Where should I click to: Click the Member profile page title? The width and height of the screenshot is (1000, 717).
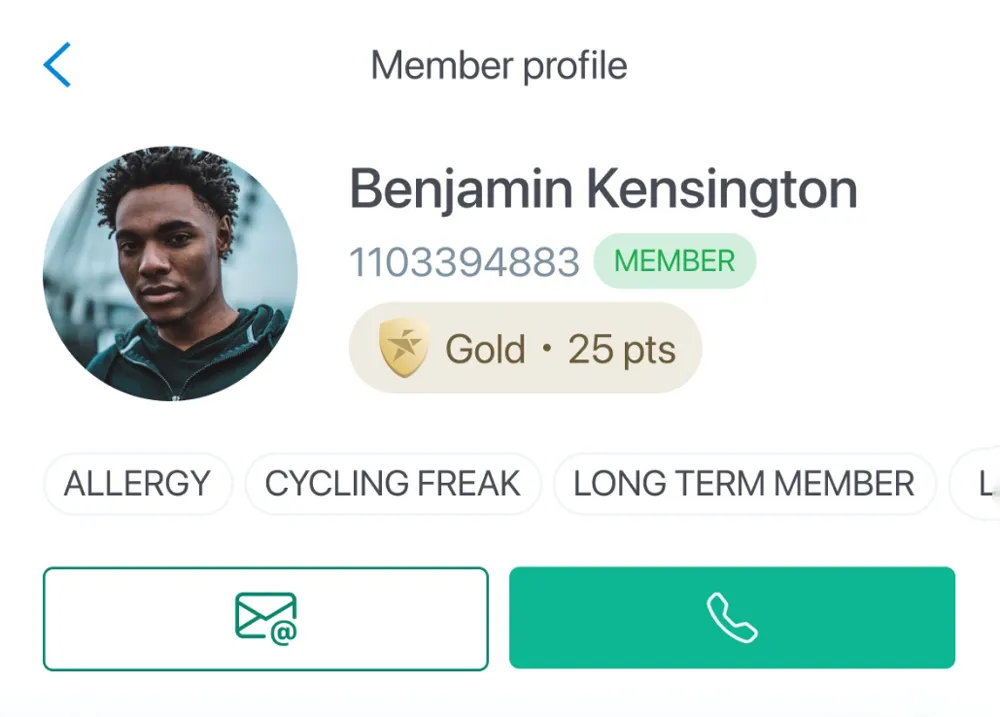(499, 66)
